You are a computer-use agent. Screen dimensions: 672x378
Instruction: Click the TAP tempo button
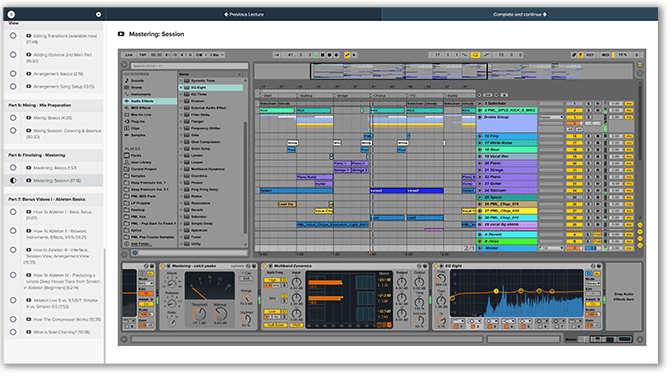(142, 55)
